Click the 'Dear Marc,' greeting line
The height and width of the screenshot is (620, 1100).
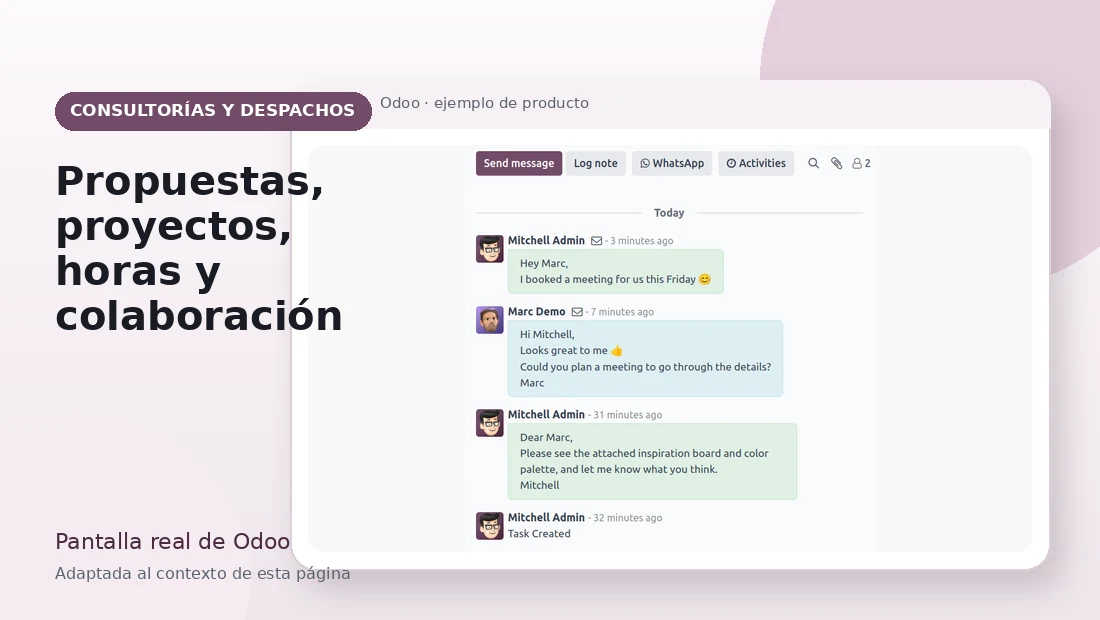point(546,438)
